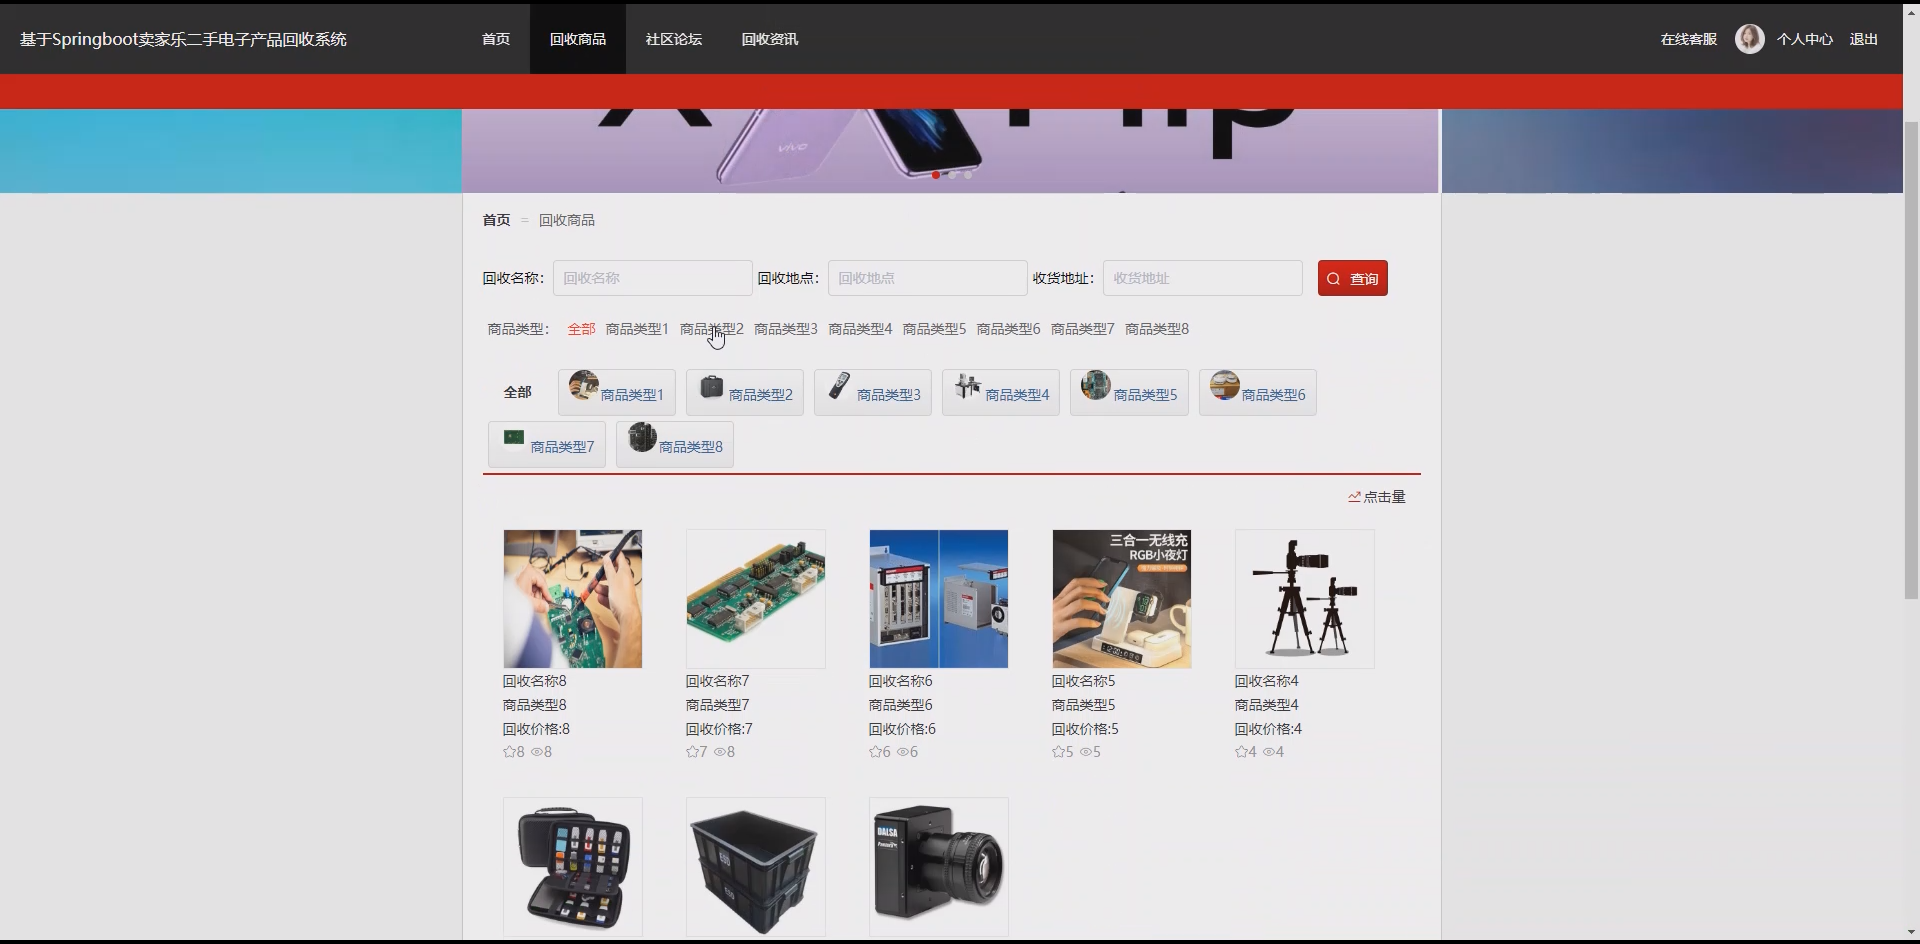Image resolution: width=1920 pixels, height=944 pixels.
Task: Click the 退出 logout link
Action: pos(1863,39)
